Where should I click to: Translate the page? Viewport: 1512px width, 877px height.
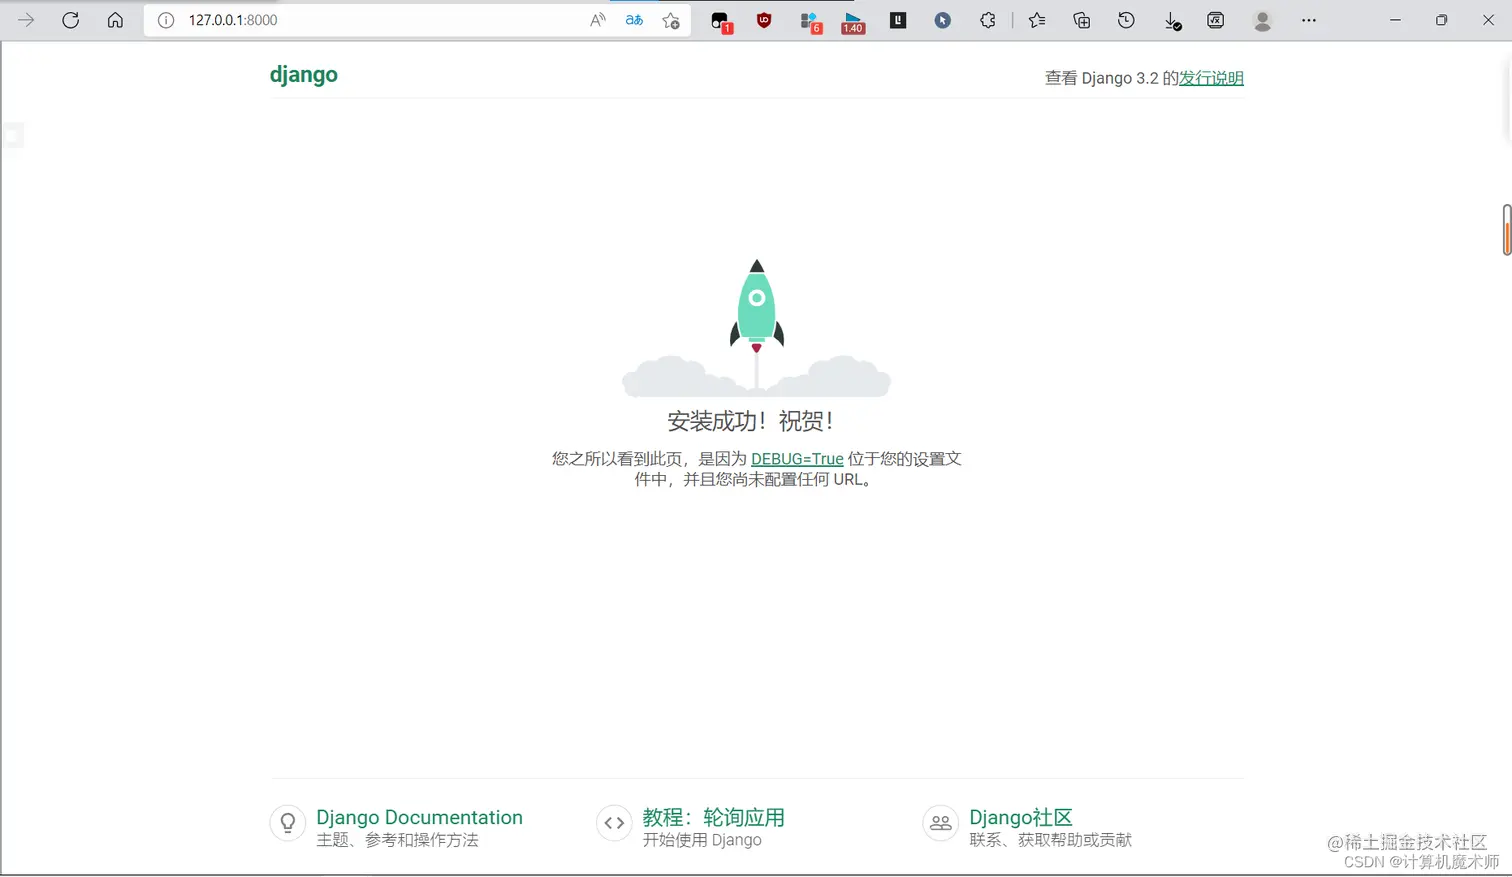tap(633, 20)
